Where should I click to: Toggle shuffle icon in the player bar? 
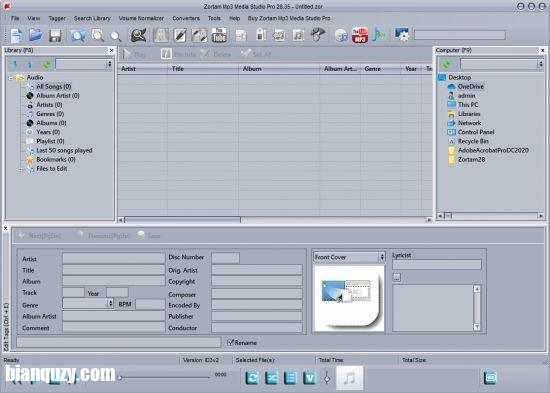(271, 378)
